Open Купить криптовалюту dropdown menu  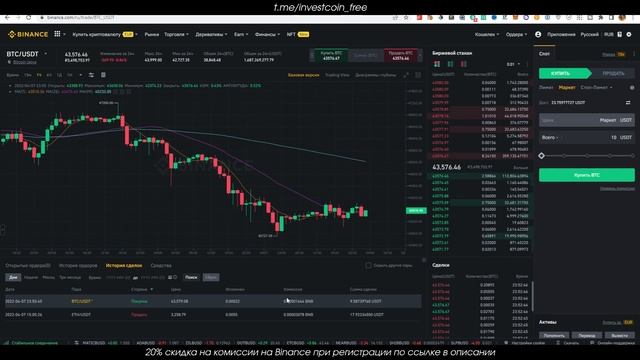point(104,34)
